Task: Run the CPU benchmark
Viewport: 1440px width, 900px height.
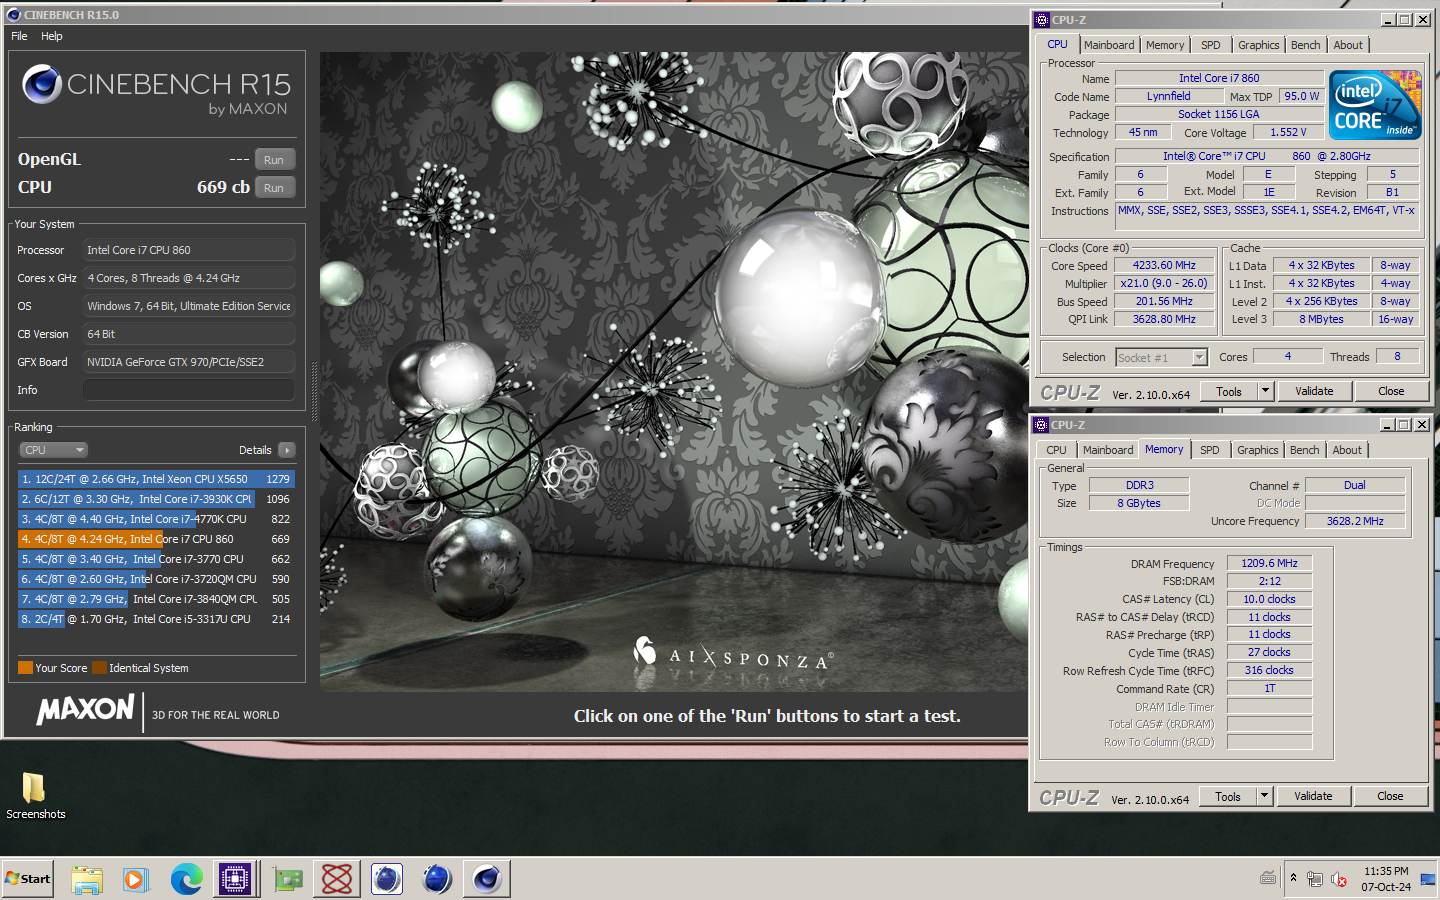Action: [x=274, y=188]
